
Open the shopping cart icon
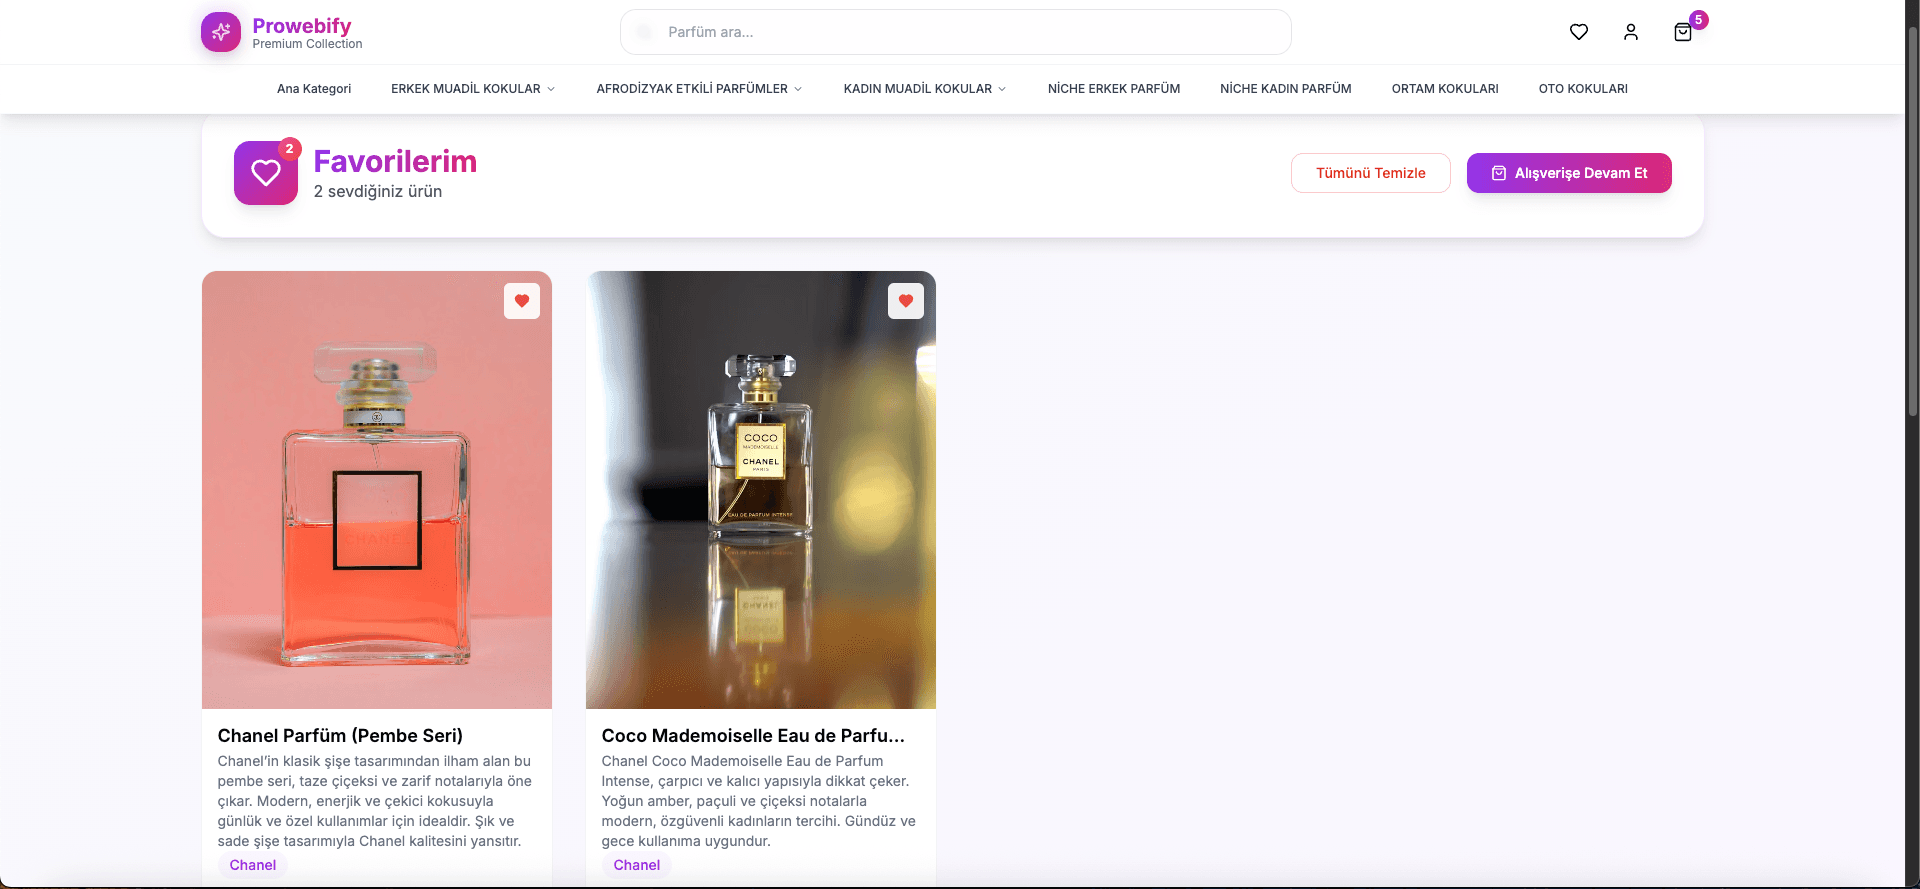click(1683, 32)
